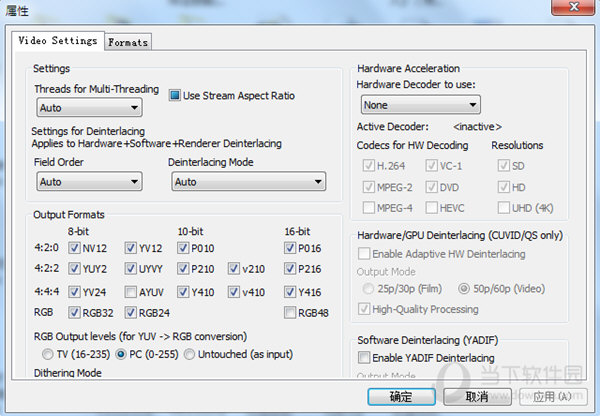
Task: Click the Dithering Mode label
Action: point(68,373)
